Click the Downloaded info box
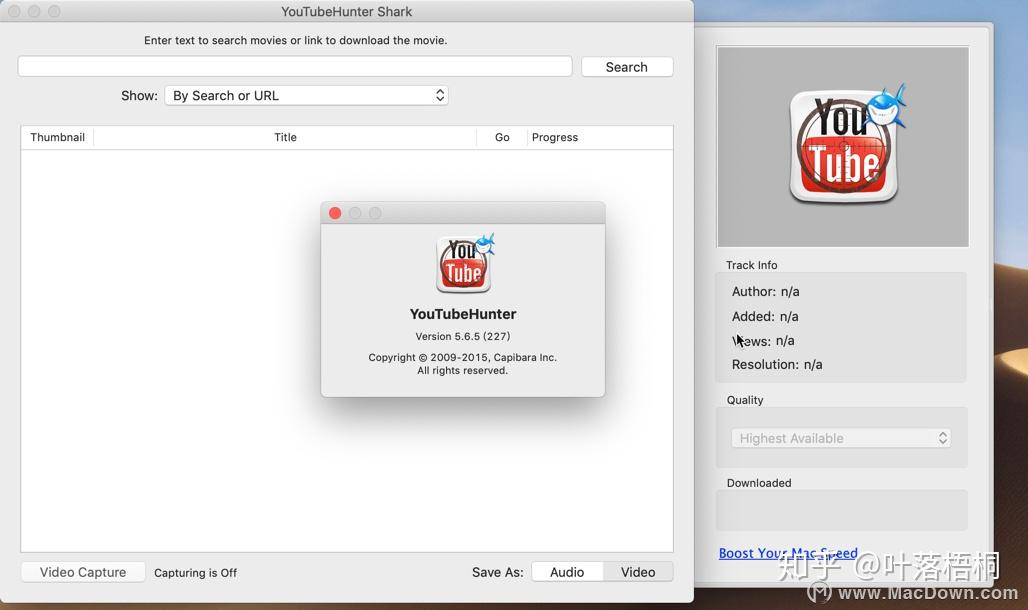The height and width of the screenshot is (610, 1028). point(842,510)
